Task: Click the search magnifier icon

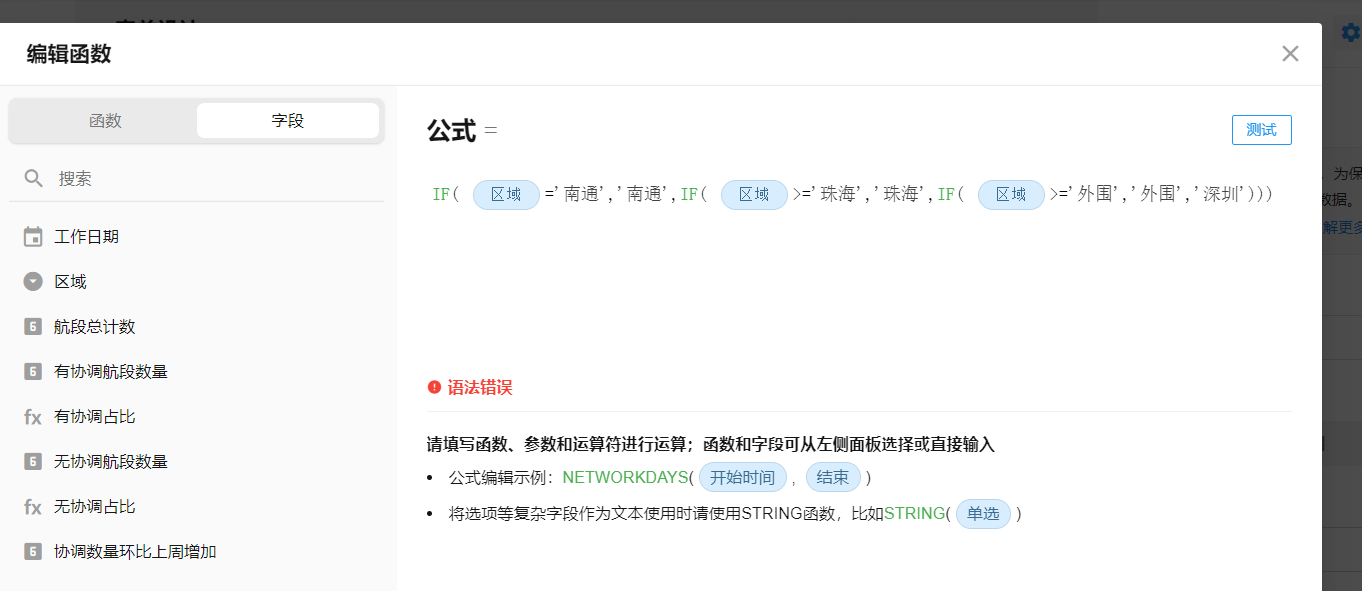Action: pyautogui.click(x=33, y=177)
